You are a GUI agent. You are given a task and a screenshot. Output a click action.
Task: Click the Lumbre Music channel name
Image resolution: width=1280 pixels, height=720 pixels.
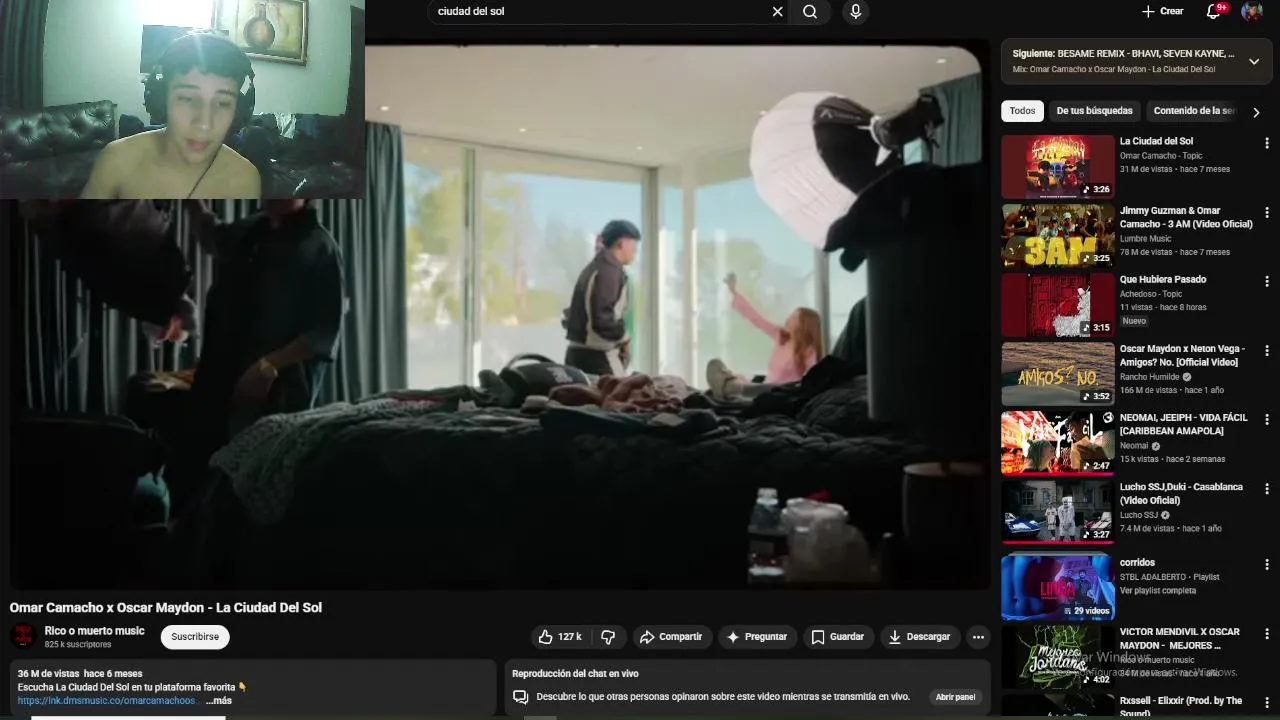point(1145,239)
